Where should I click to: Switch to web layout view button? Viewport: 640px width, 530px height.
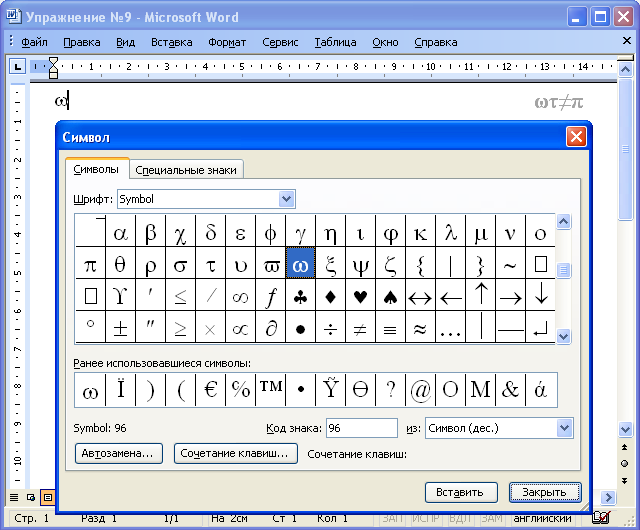31,497
